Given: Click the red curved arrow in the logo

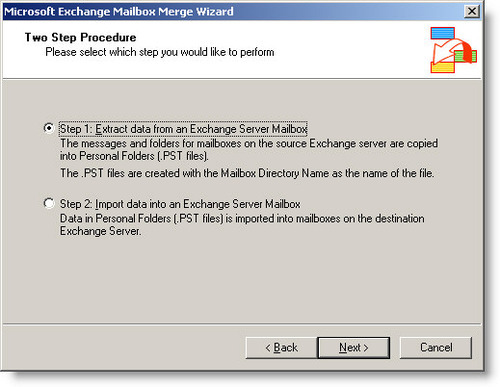Looking at the screenshot, I should point(452,51).
